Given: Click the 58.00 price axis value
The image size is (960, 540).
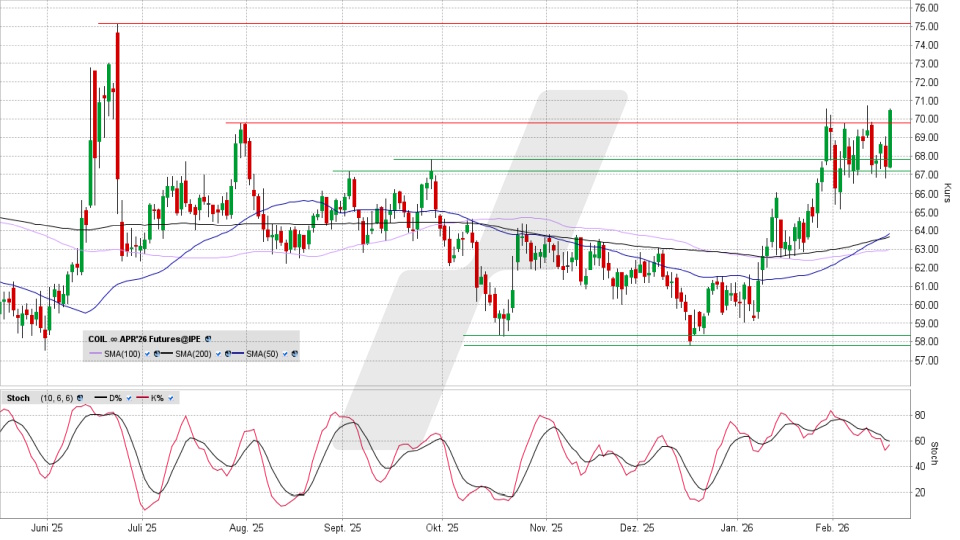Looking at the screenshot, I should [x=926, y=342].
